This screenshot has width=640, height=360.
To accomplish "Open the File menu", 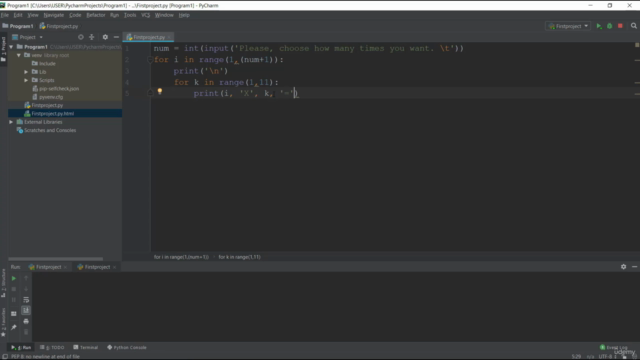I will pos(4,15).
